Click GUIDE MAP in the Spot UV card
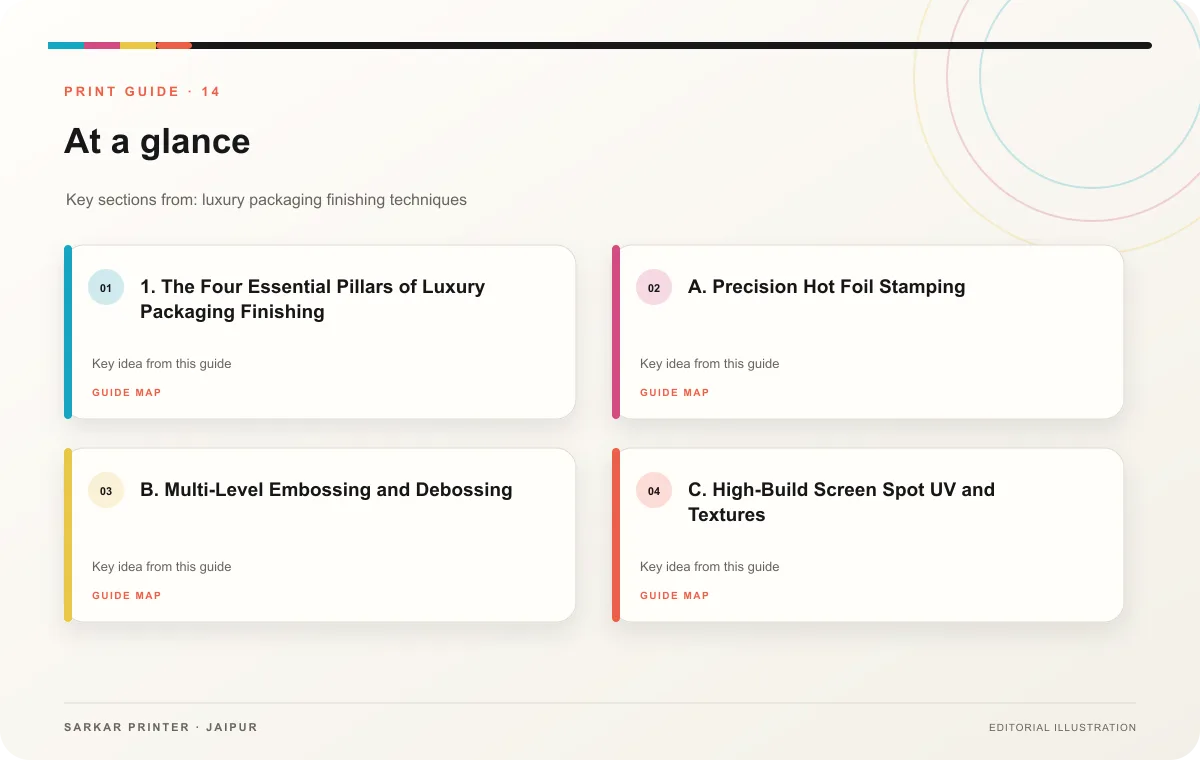The image size is (1200, 760). click(675, 596)
